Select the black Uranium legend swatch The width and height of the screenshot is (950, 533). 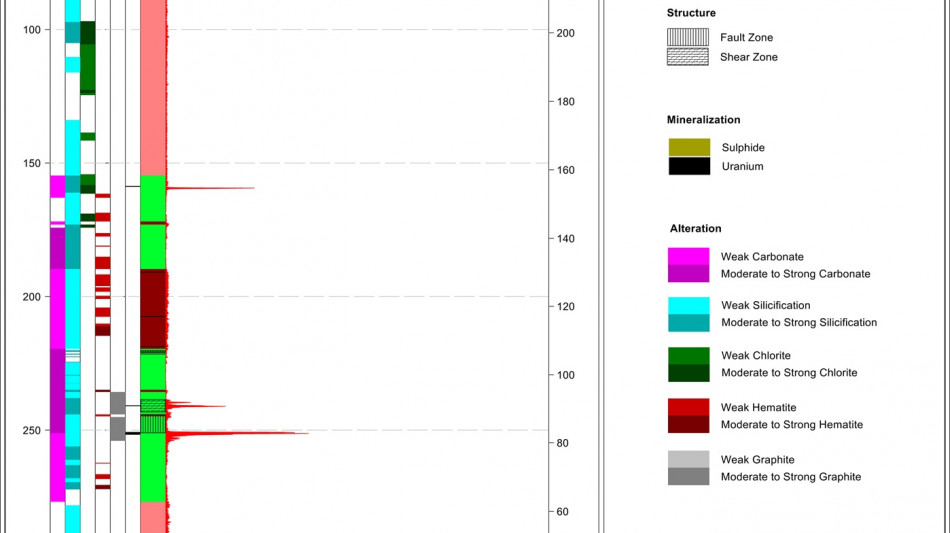(x=688, y=166)
